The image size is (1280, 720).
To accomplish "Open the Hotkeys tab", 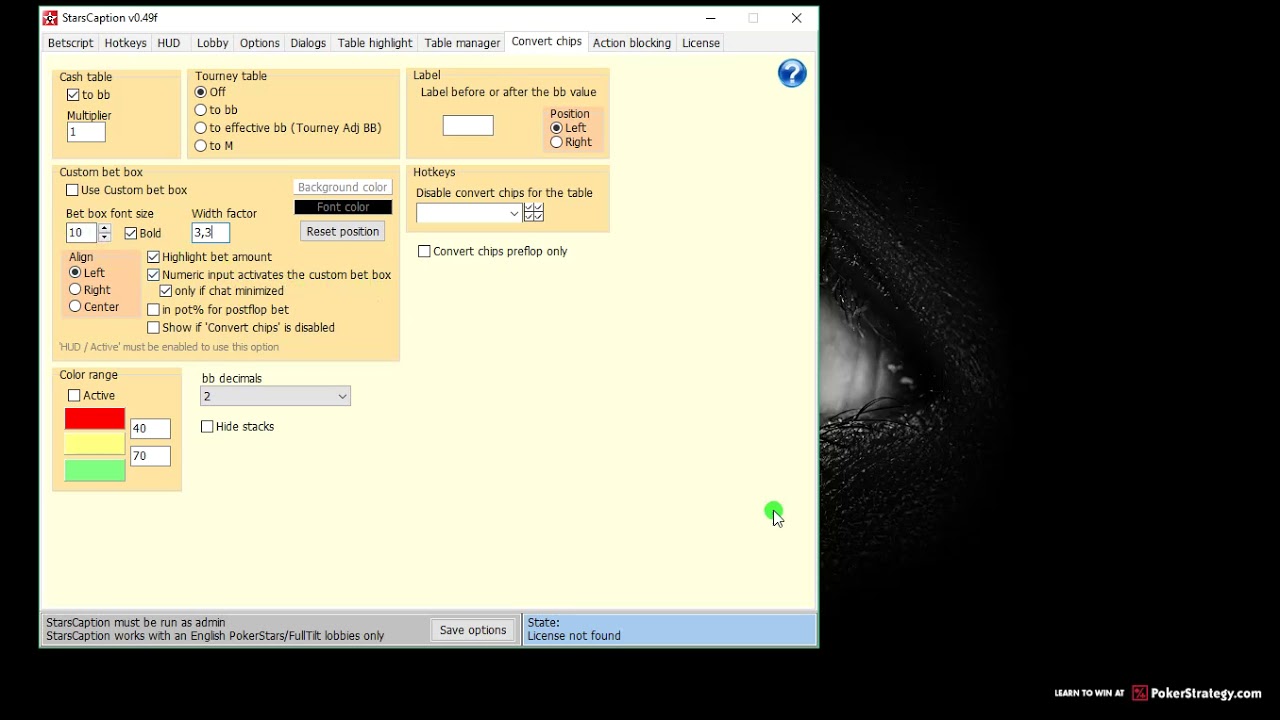I will coord(125,43).
